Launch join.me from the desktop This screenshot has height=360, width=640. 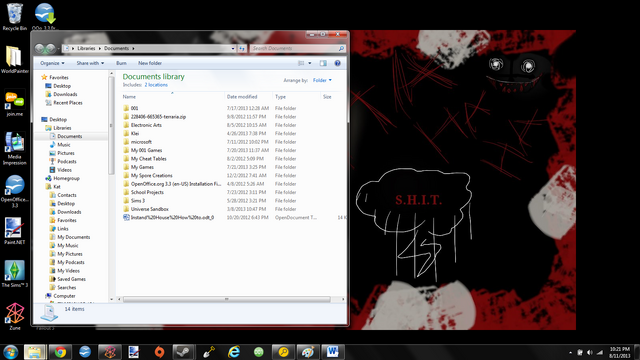[15, 104]
